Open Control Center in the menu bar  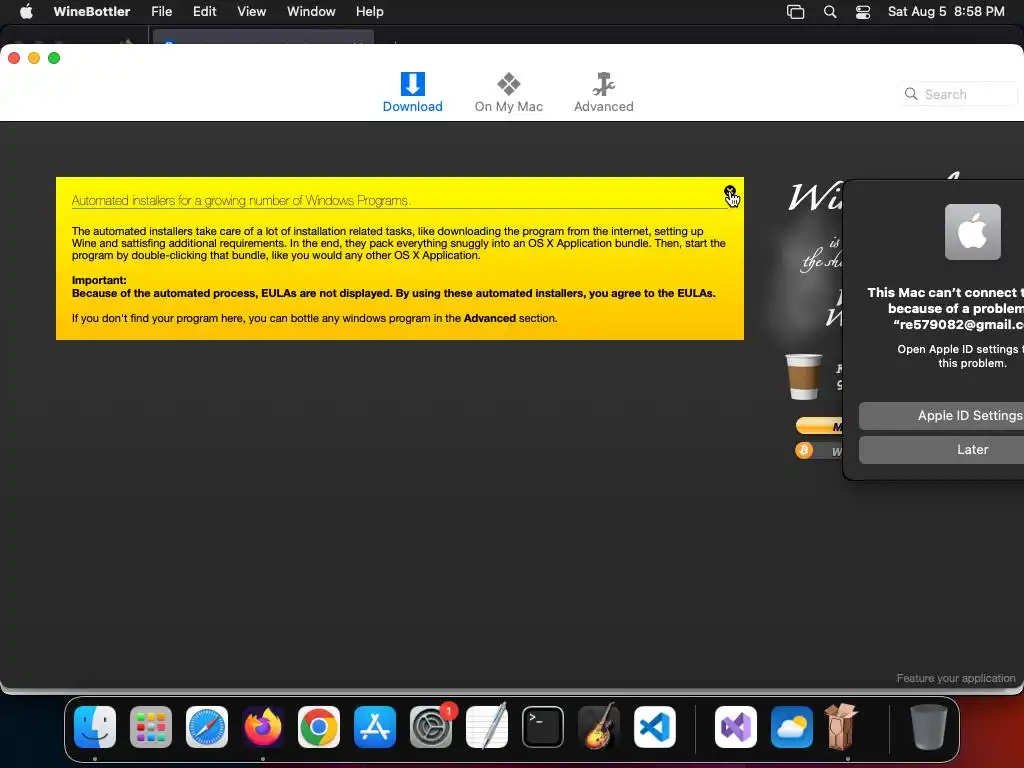pyautogui.click(x=863, y=12)
